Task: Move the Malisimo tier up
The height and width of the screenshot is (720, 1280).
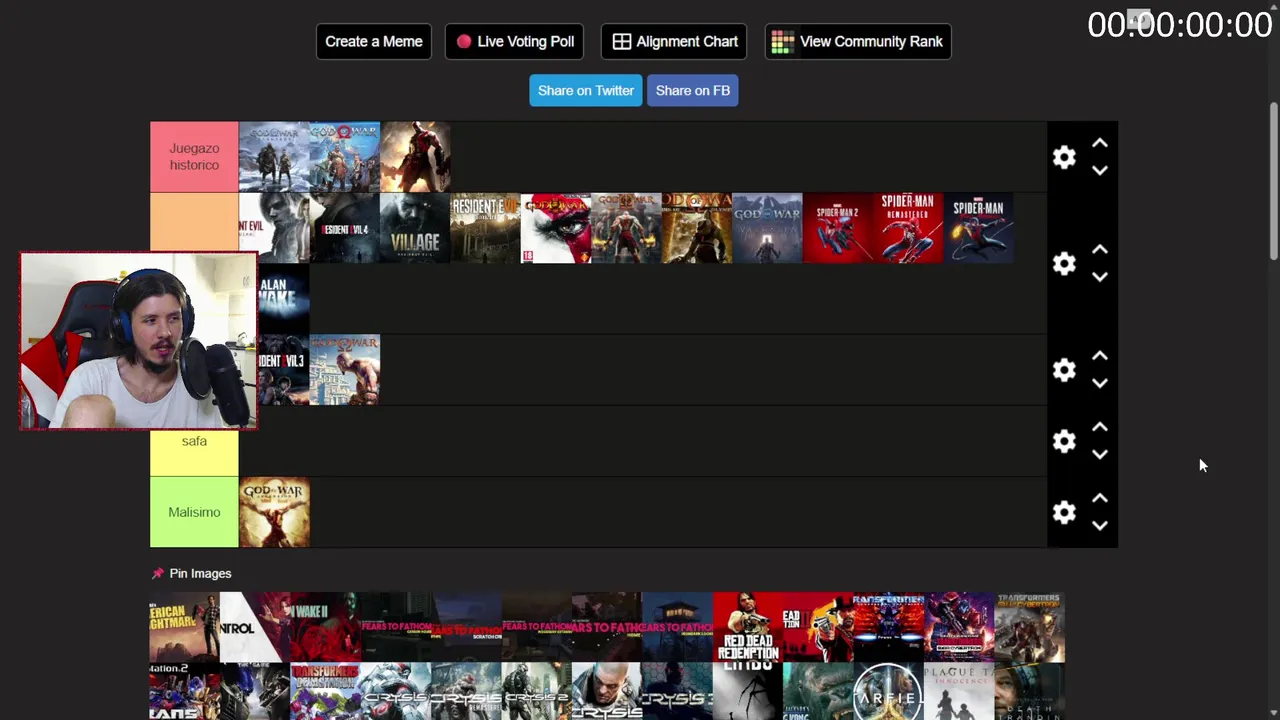Action: [x=1100, y=498]
